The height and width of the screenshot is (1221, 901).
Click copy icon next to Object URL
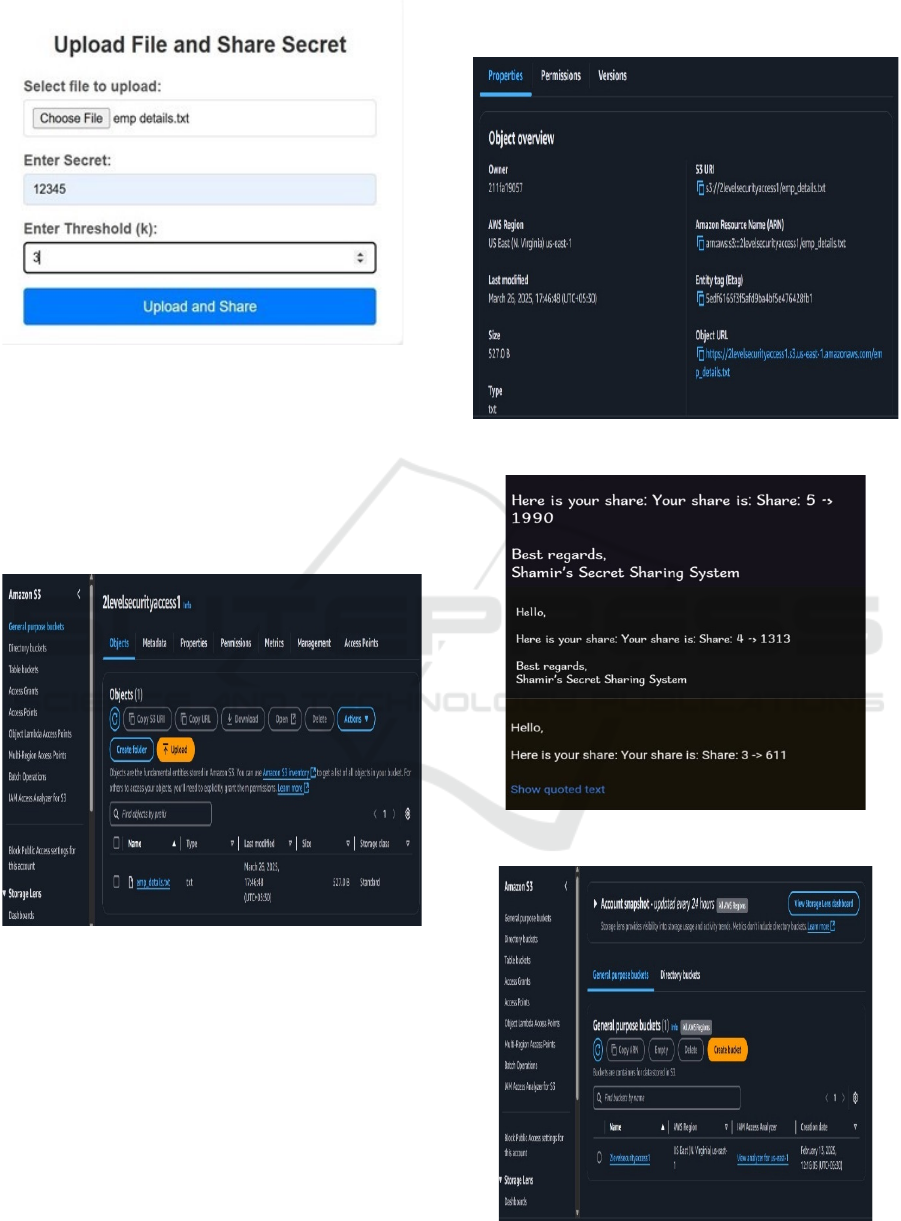click(x=701, y=353)
